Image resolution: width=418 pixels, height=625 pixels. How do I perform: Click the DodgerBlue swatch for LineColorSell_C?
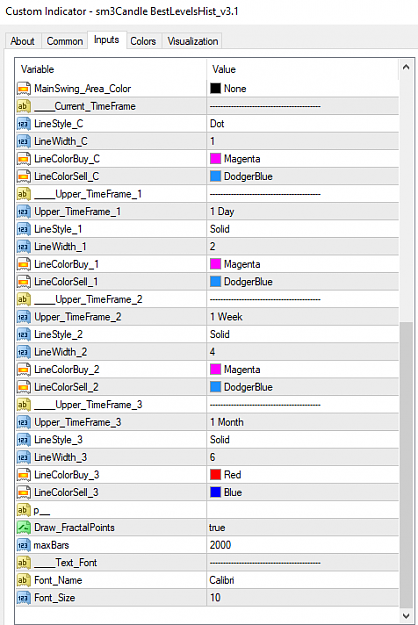[216, 176]
